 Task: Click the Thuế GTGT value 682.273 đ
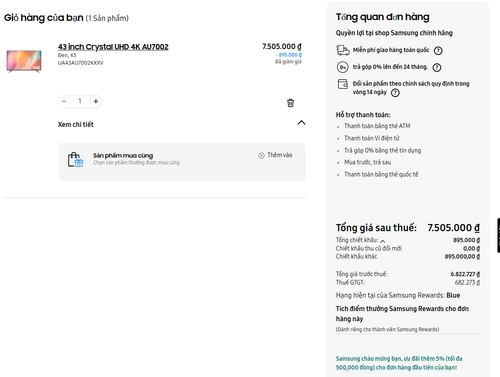coord(467,282)
